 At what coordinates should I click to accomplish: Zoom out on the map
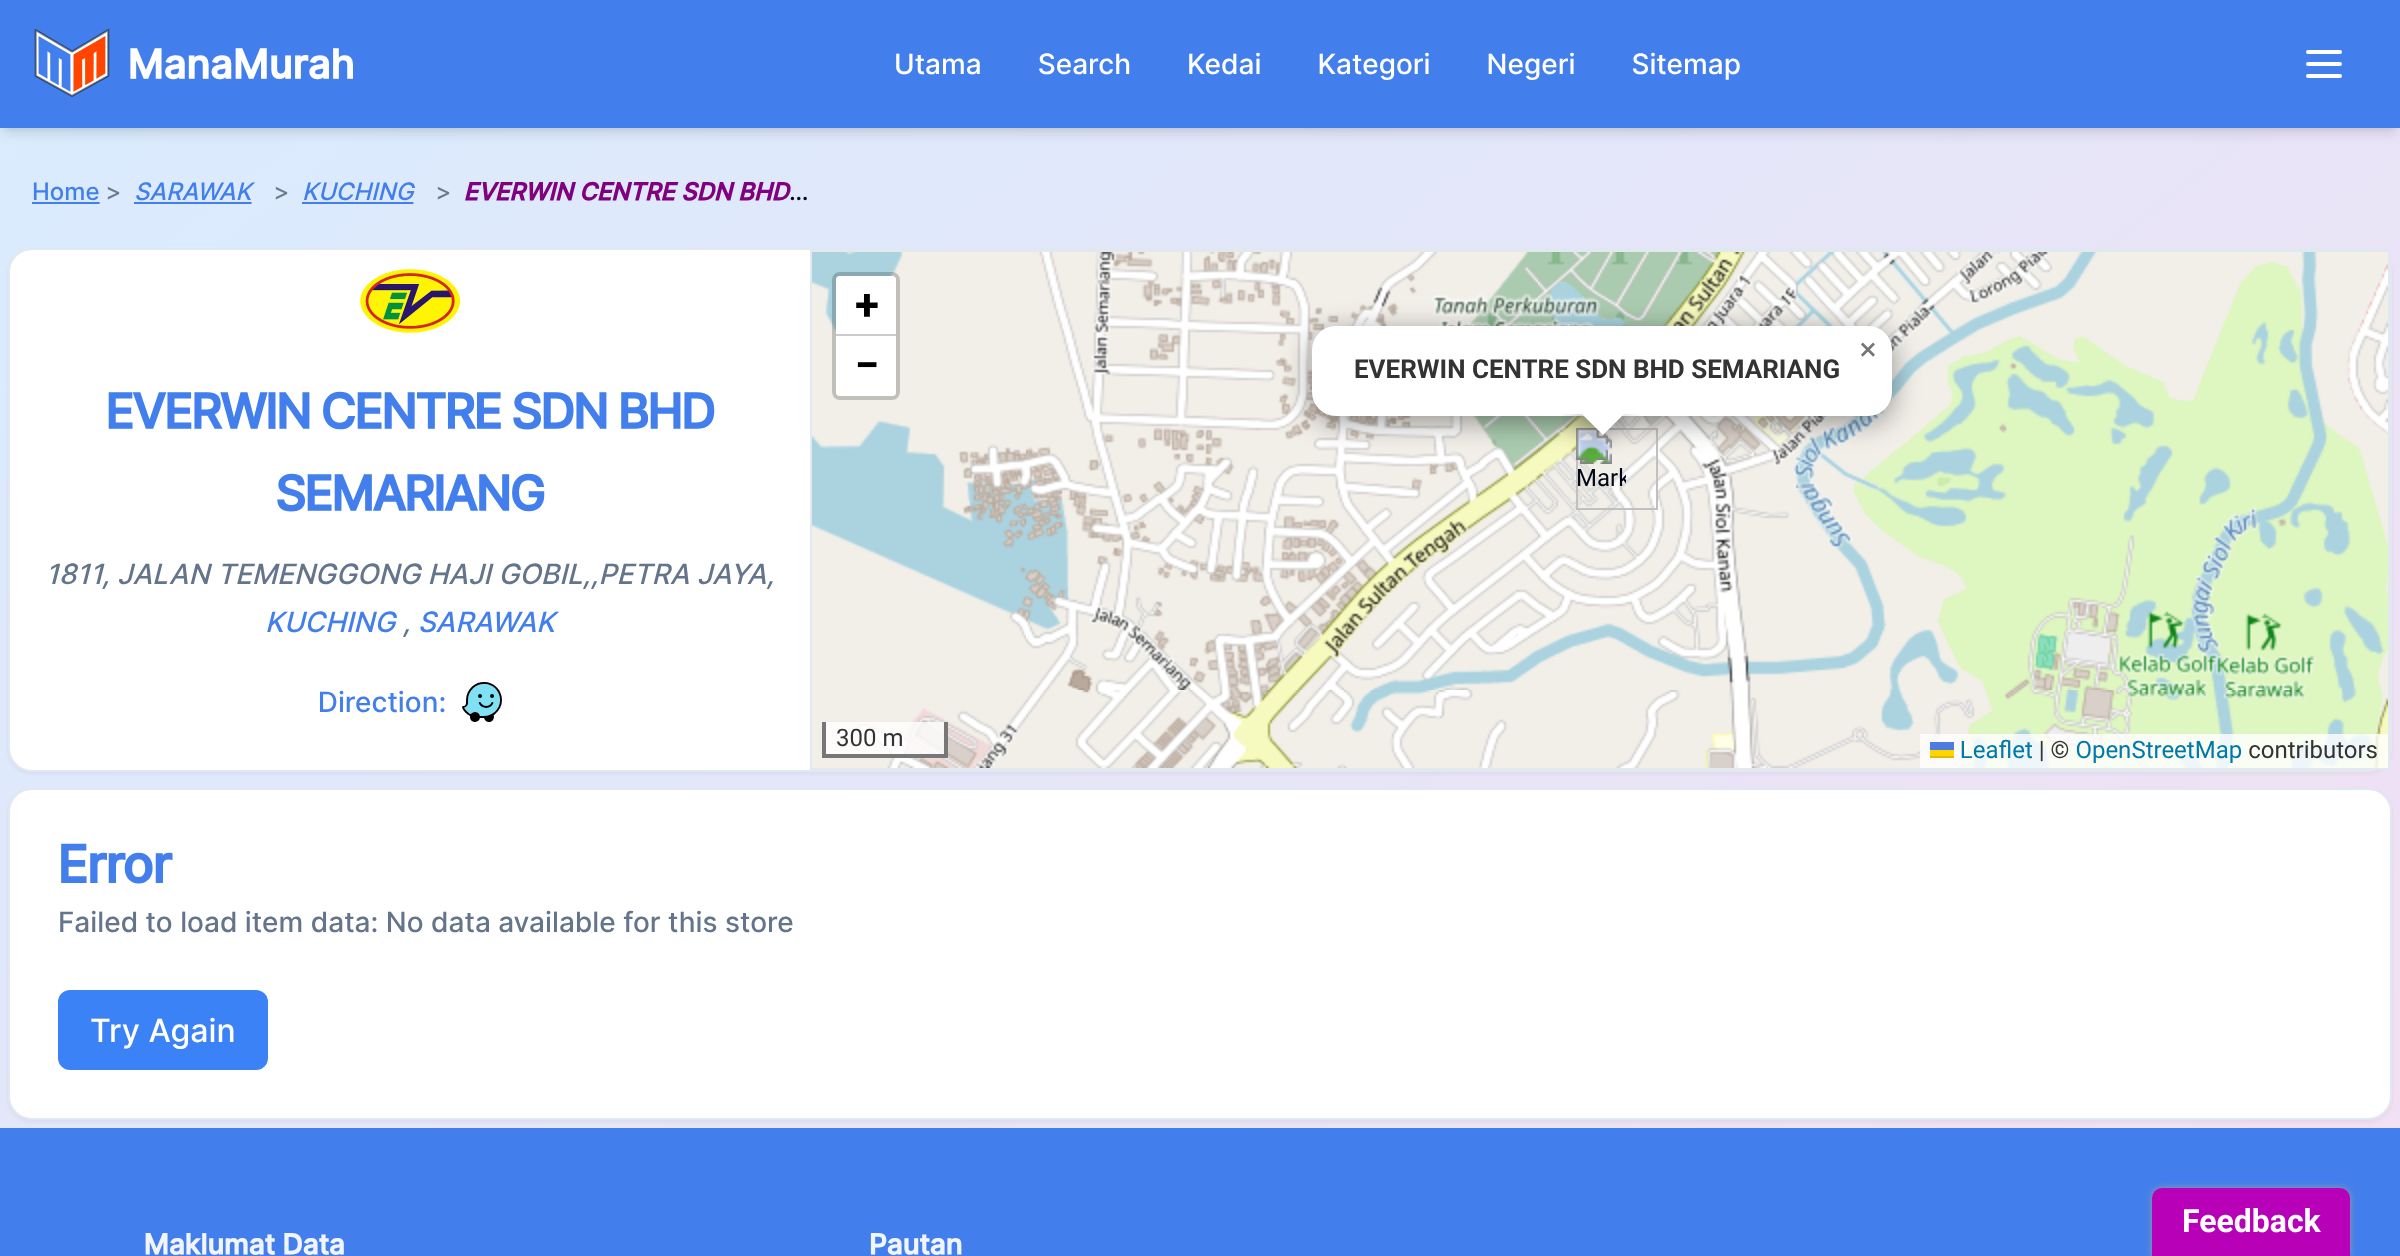pyautogui.click(x=866, y=366)
